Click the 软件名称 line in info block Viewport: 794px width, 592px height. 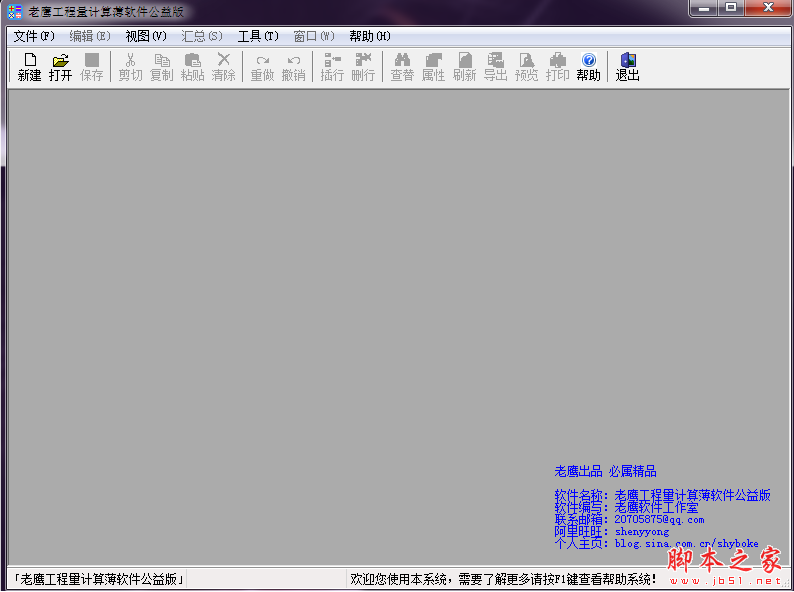(x=662, y=495)
